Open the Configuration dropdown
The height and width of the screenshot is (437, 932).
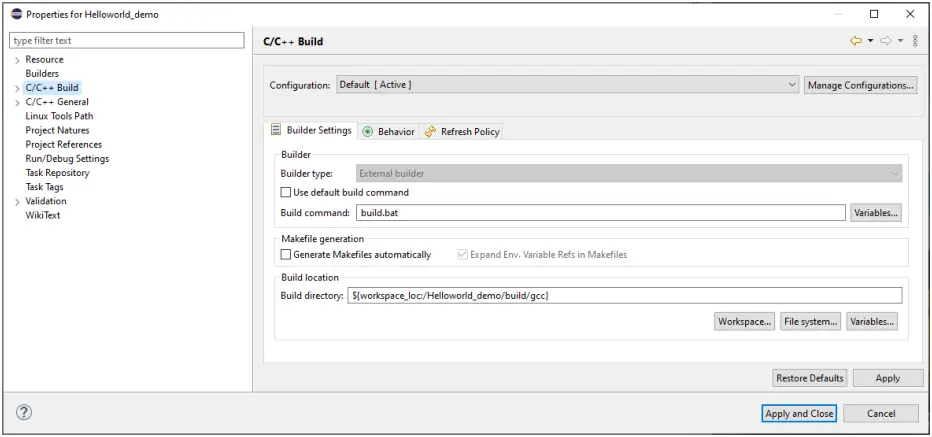567,85
